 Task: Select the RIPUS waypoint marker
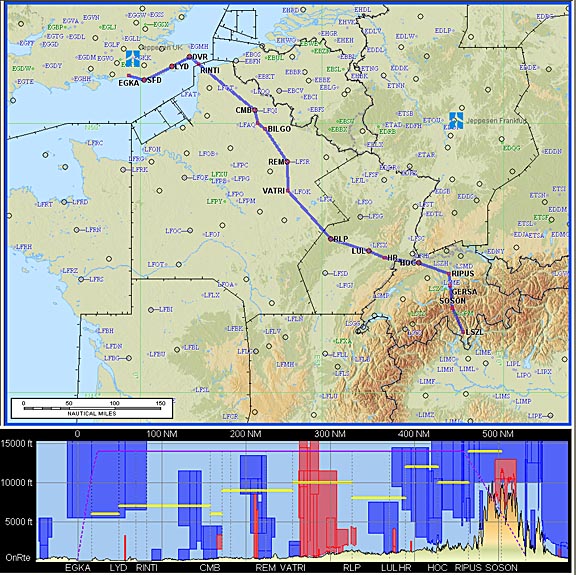tap(449, 274)
